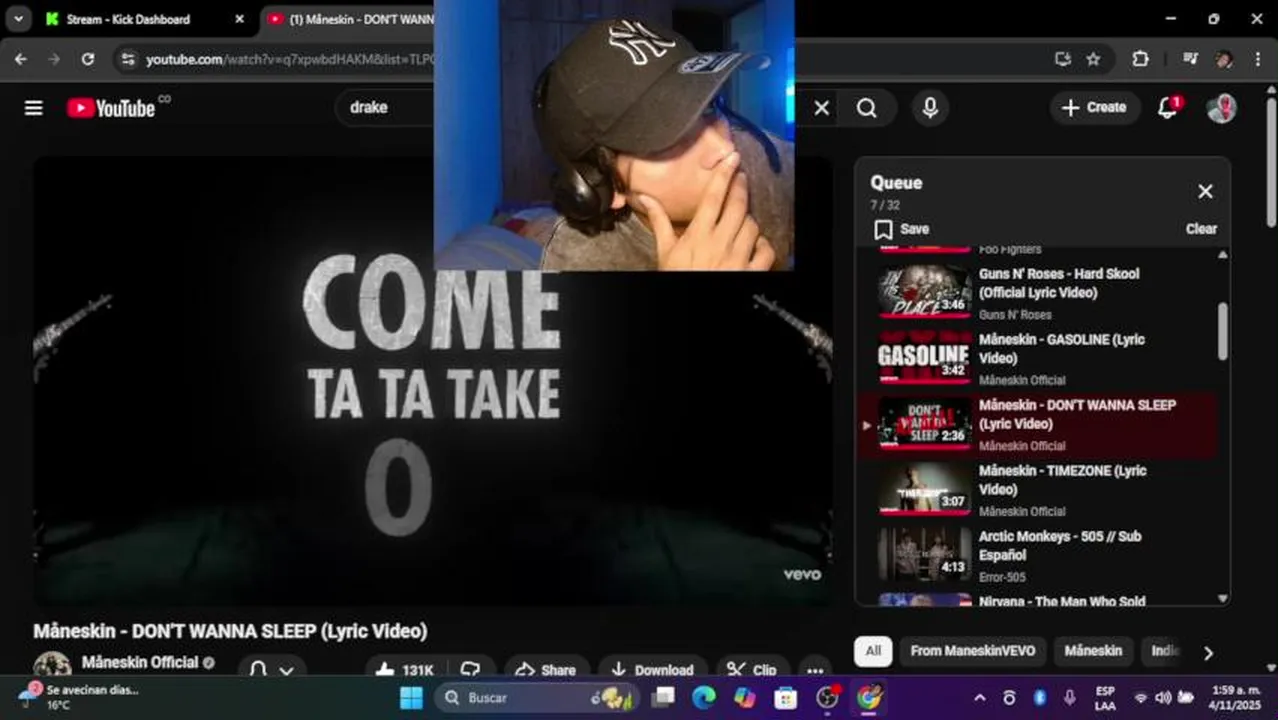This screenshot has width=1278, height=720.
Task: Save the queue to a playlist
Action: click(901, 229)
